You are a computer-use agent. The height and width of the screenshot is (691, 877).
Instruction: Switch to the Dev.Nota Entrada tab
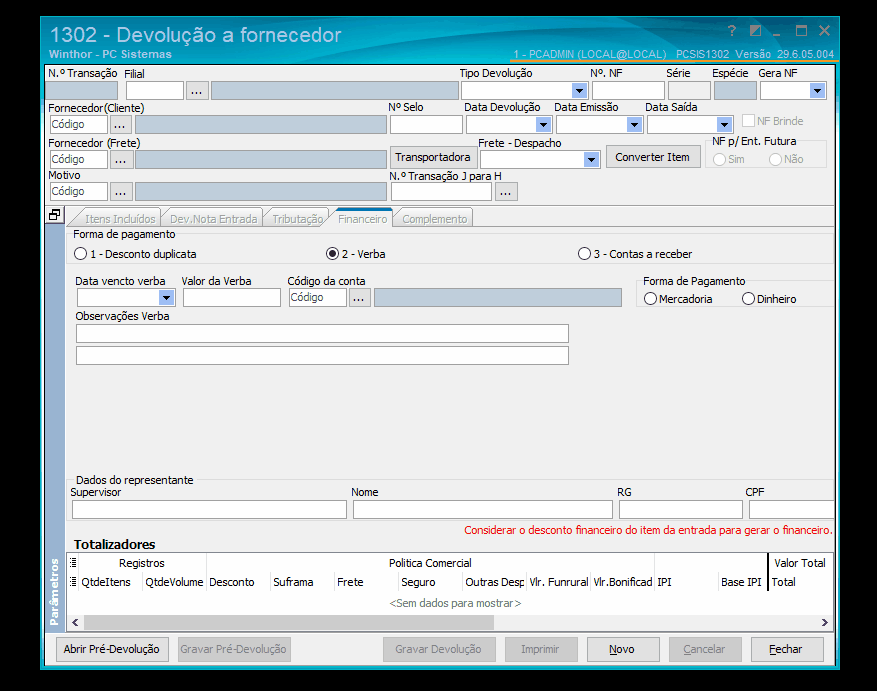[x=213, y=219]
